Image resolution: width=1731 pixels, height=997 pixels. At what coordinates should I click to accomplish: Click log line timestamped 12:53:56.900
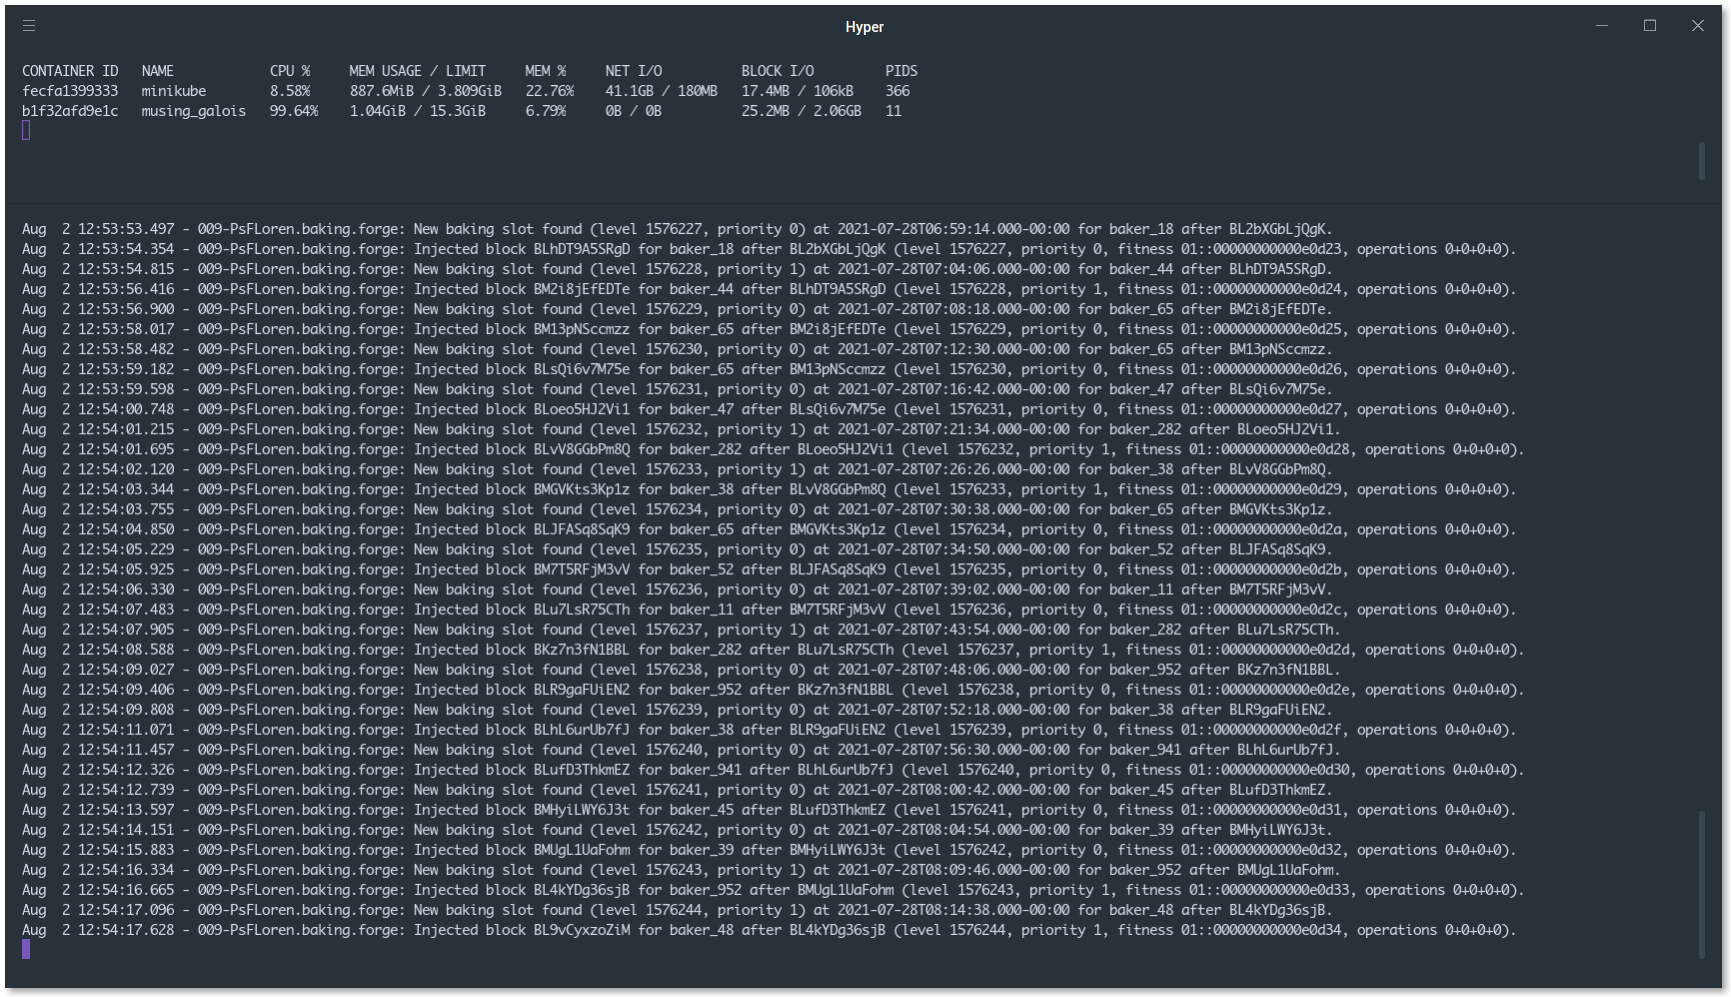point(677,309)
